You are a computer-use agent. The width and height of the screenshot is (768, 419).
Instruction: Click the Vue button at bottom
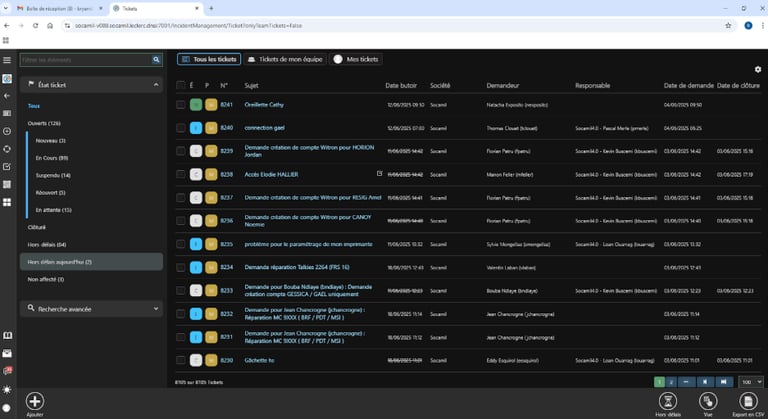(x=708, y=404)
